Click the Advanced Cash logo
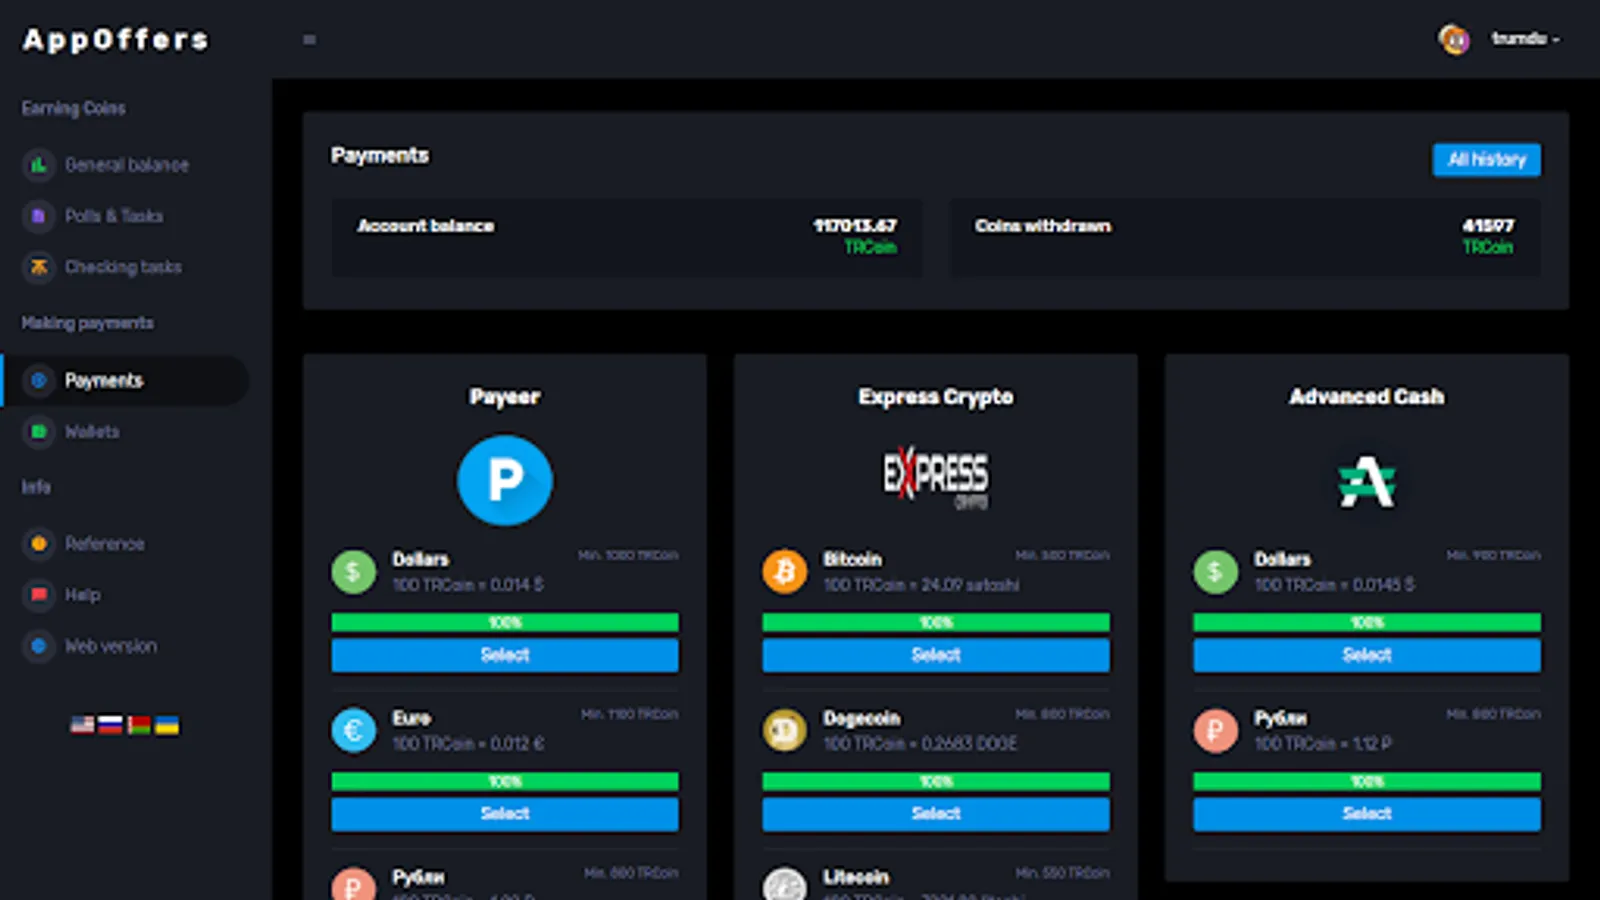The image size is (1600, 900). (x=1367, y=481)
